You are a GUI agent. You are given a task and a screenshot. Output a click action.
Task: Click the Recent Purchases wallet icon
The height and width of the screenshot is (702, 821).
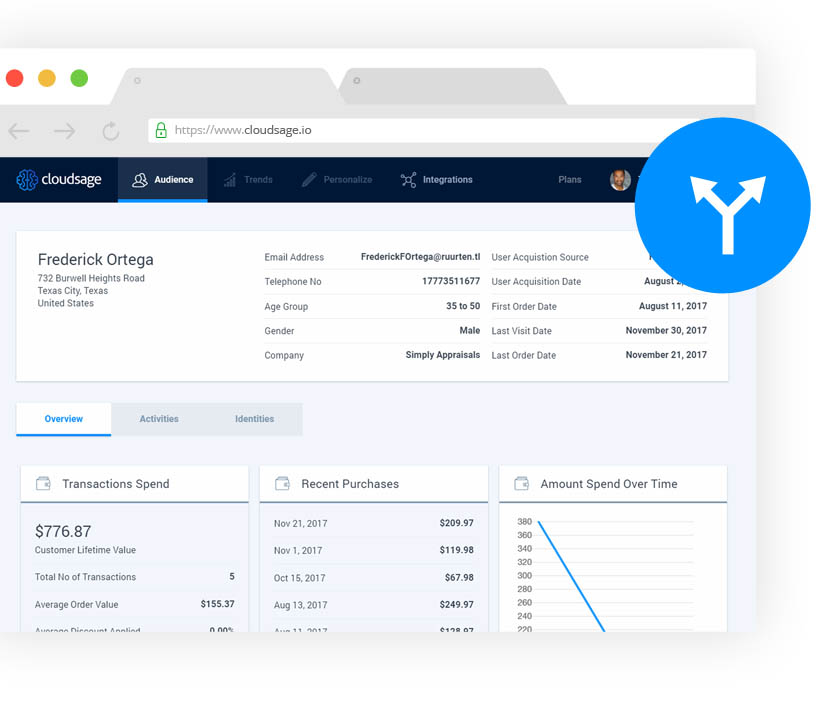tap(282, 484)
